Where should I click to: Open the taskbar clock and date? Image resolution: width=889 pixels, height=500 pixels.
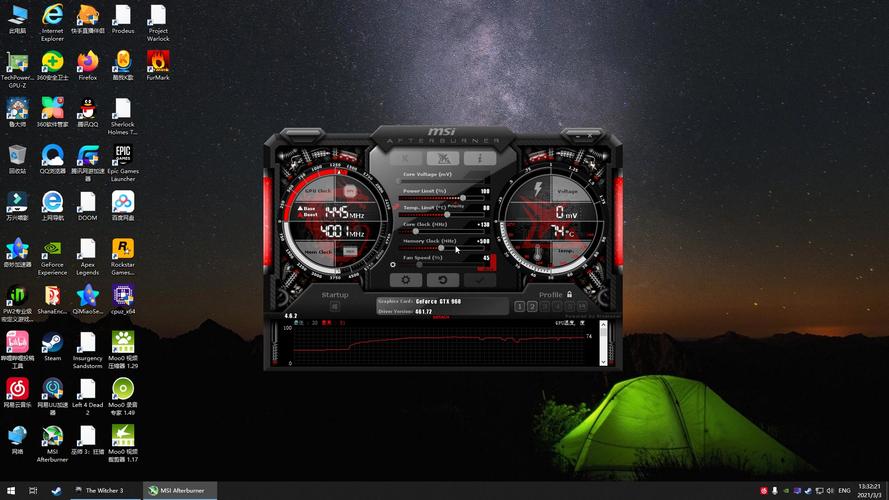tap(870, 490)
